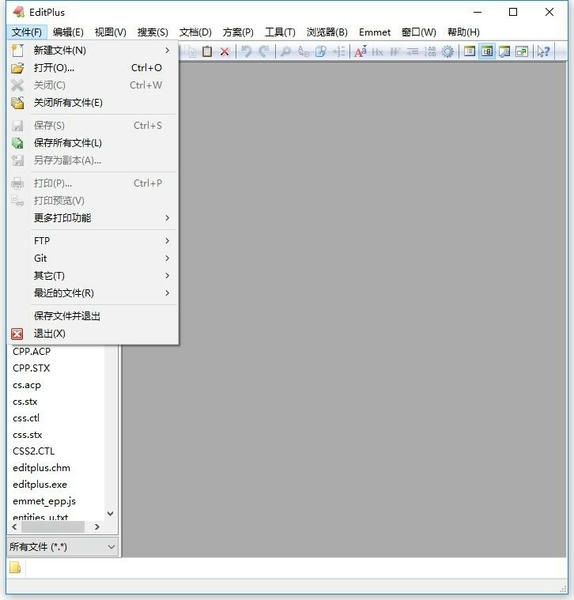Open the 帮助(H) menu

point(463,32)
